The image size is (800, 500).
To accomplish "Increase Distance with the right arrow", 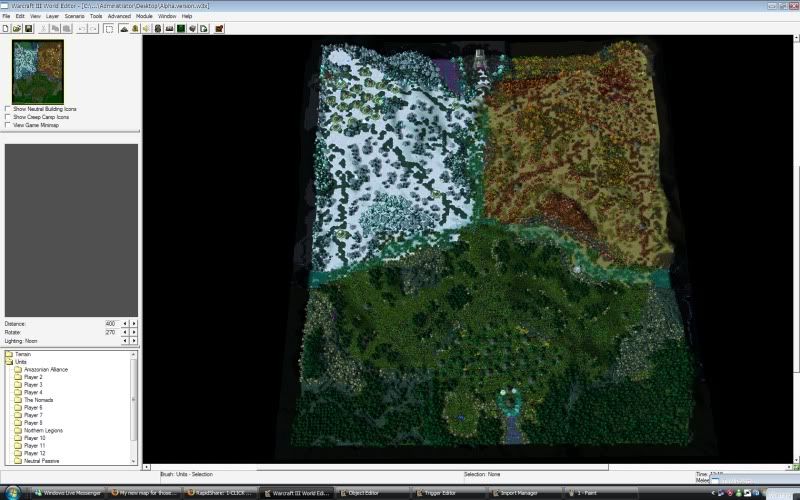I will [x=134, y=323].
